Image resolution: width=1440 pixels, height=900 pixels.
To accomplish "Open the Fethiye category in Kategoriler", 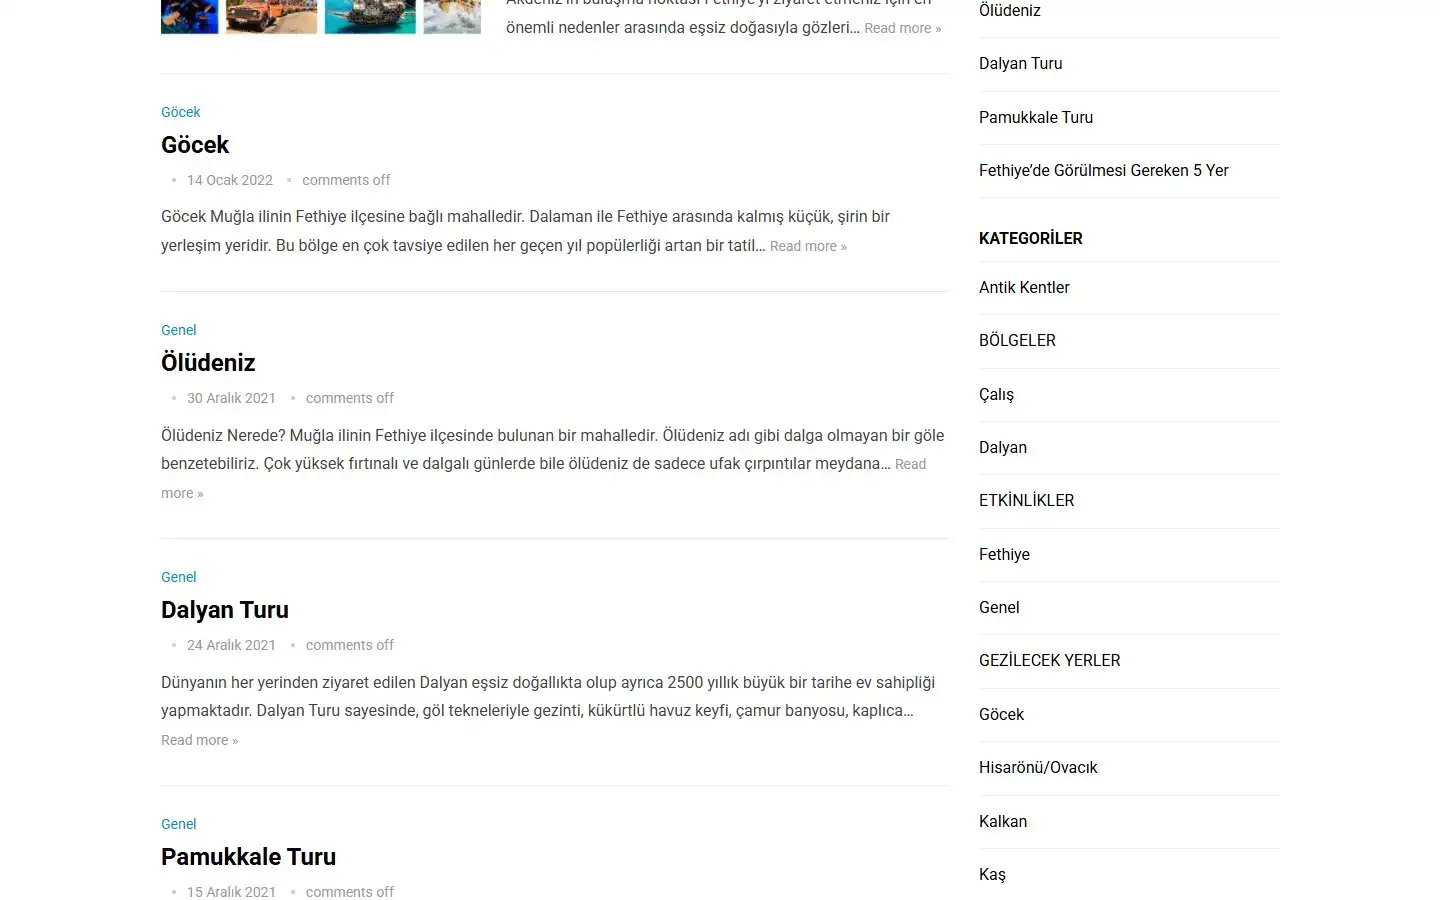I will pos(1004,554).
